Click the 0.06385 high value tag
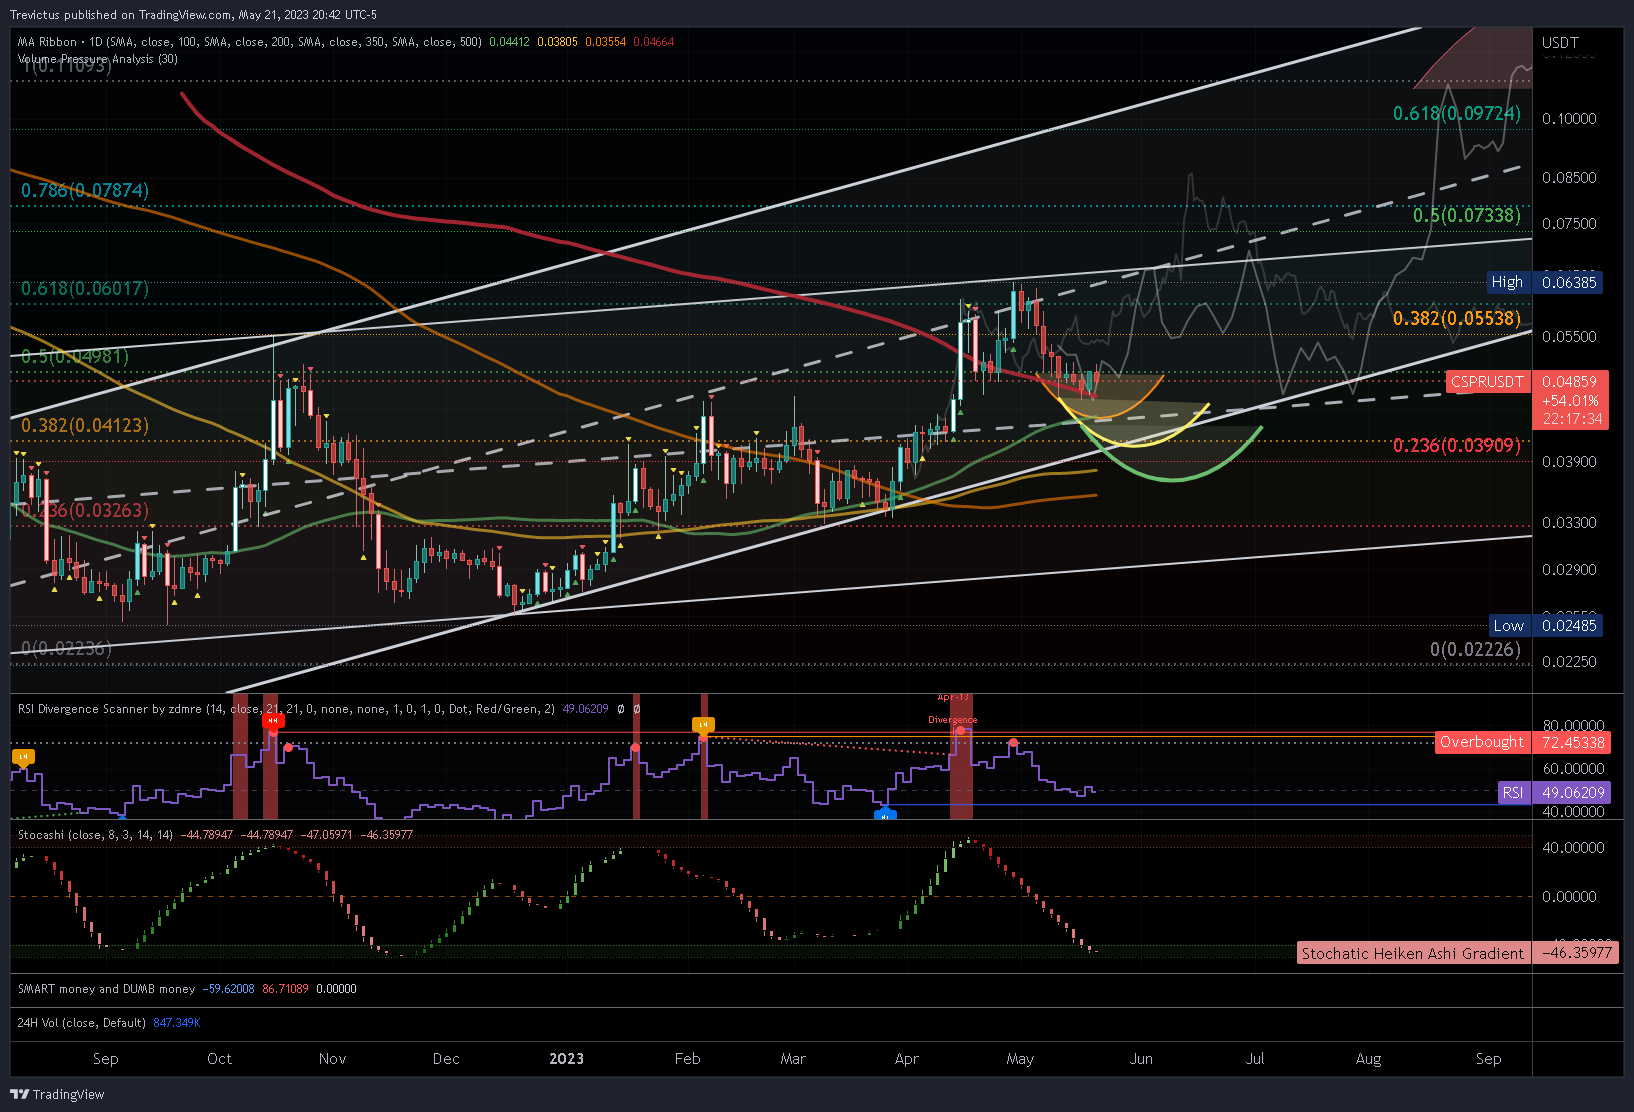This screenshot has height=1112, width=1634. coord(1569,282)
